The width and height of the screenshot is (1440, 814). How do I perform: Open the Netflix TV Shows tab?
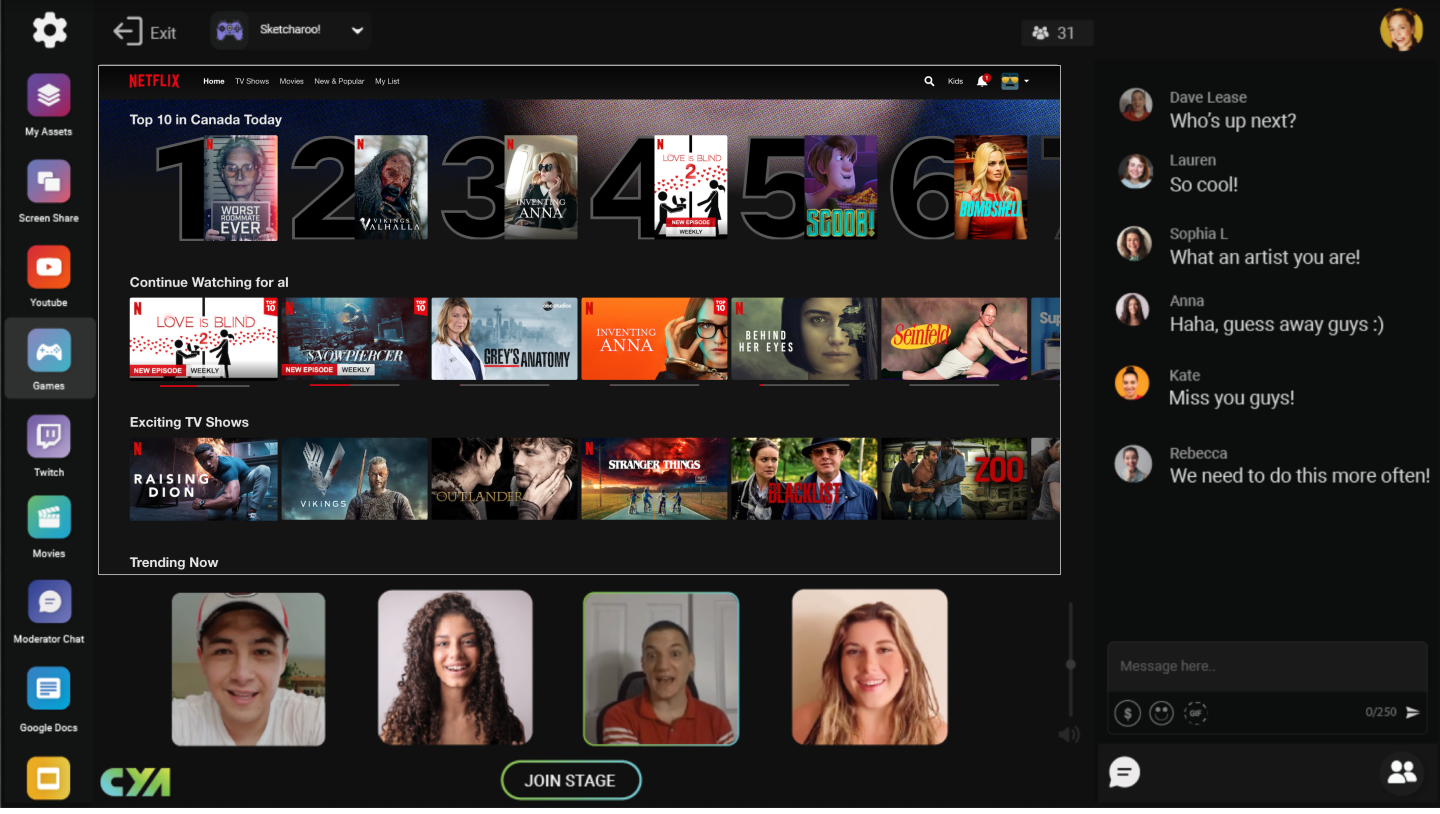point(252,81)
